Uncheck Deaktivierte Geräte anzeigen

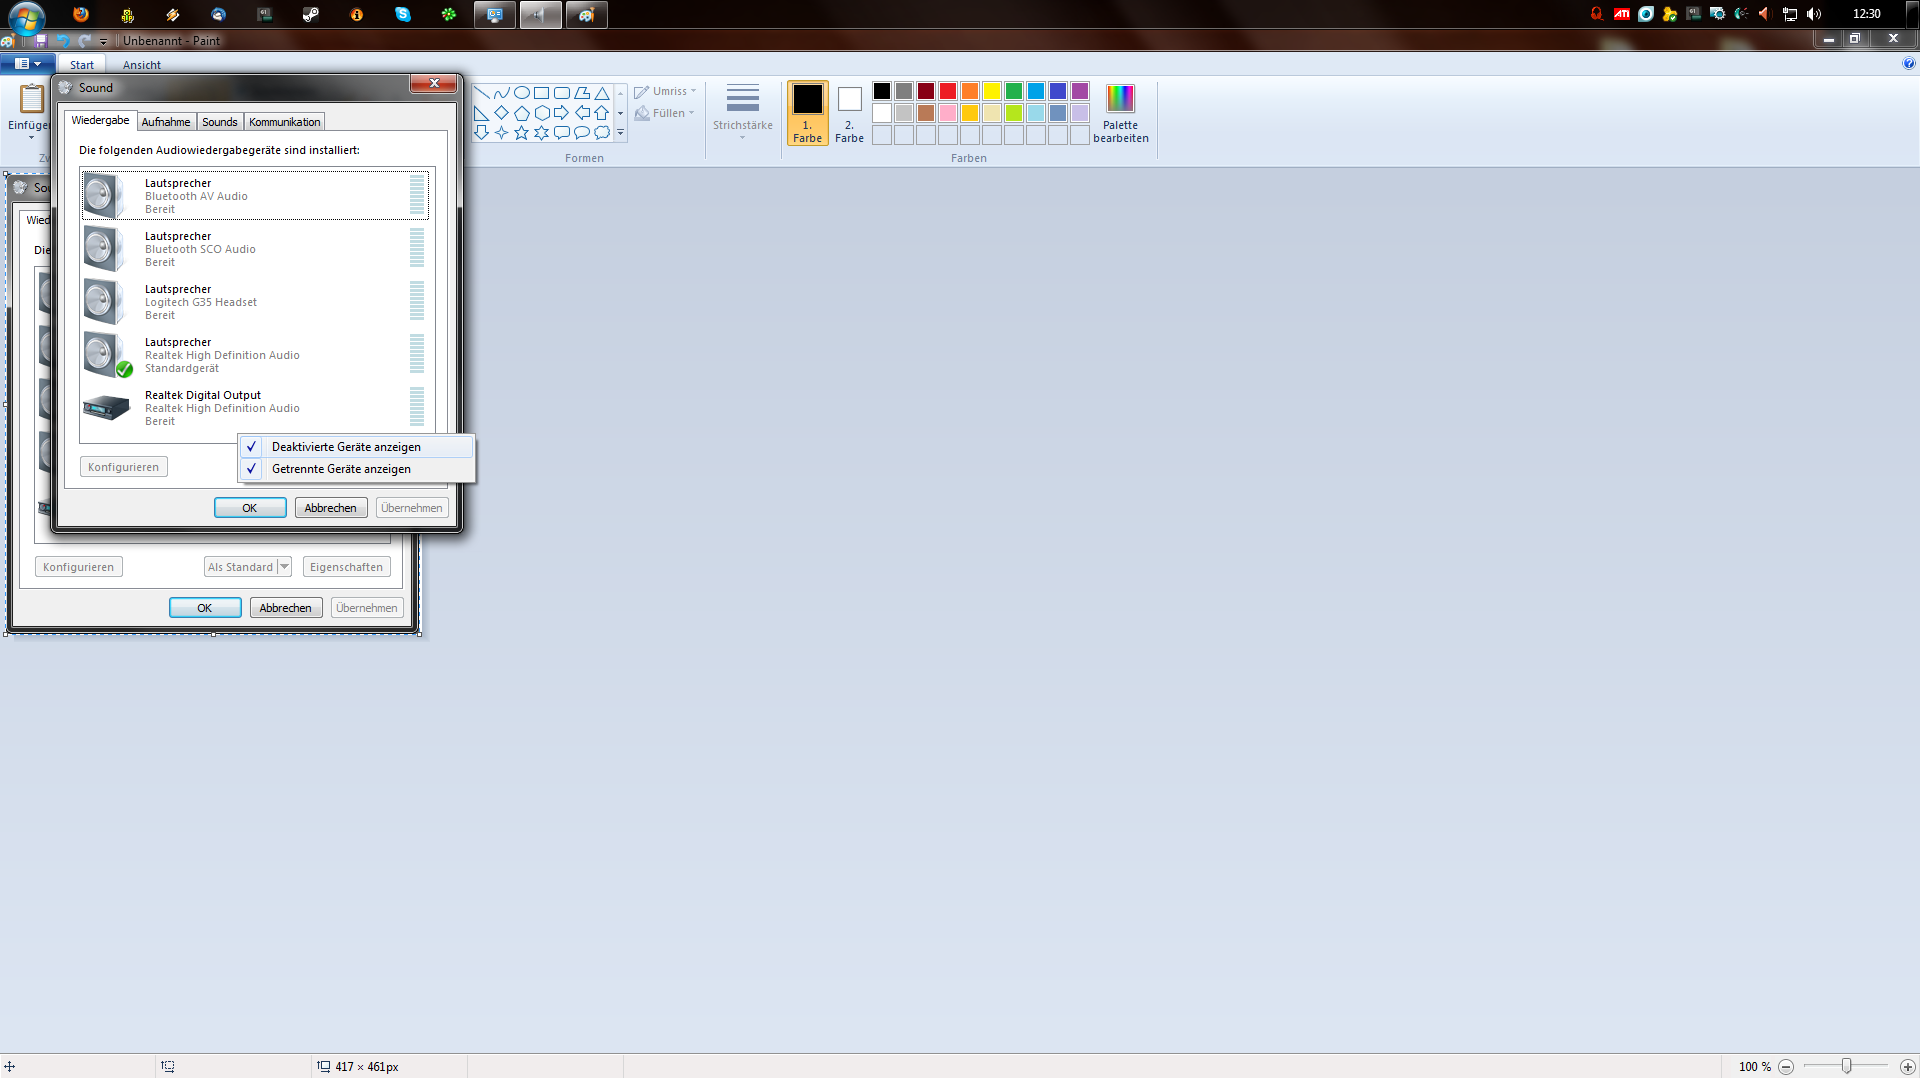tap(345, 447)
